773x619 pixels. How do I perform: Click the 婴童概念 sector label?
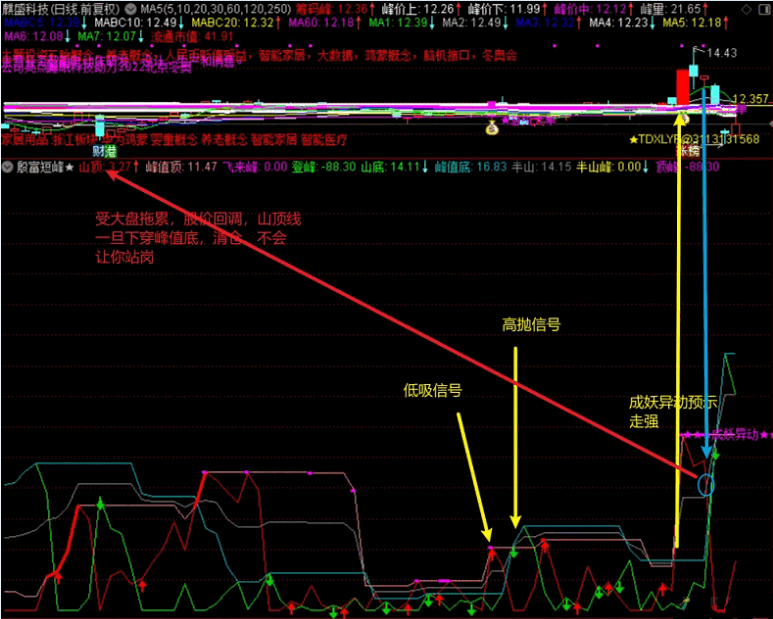tap(174, 139)
